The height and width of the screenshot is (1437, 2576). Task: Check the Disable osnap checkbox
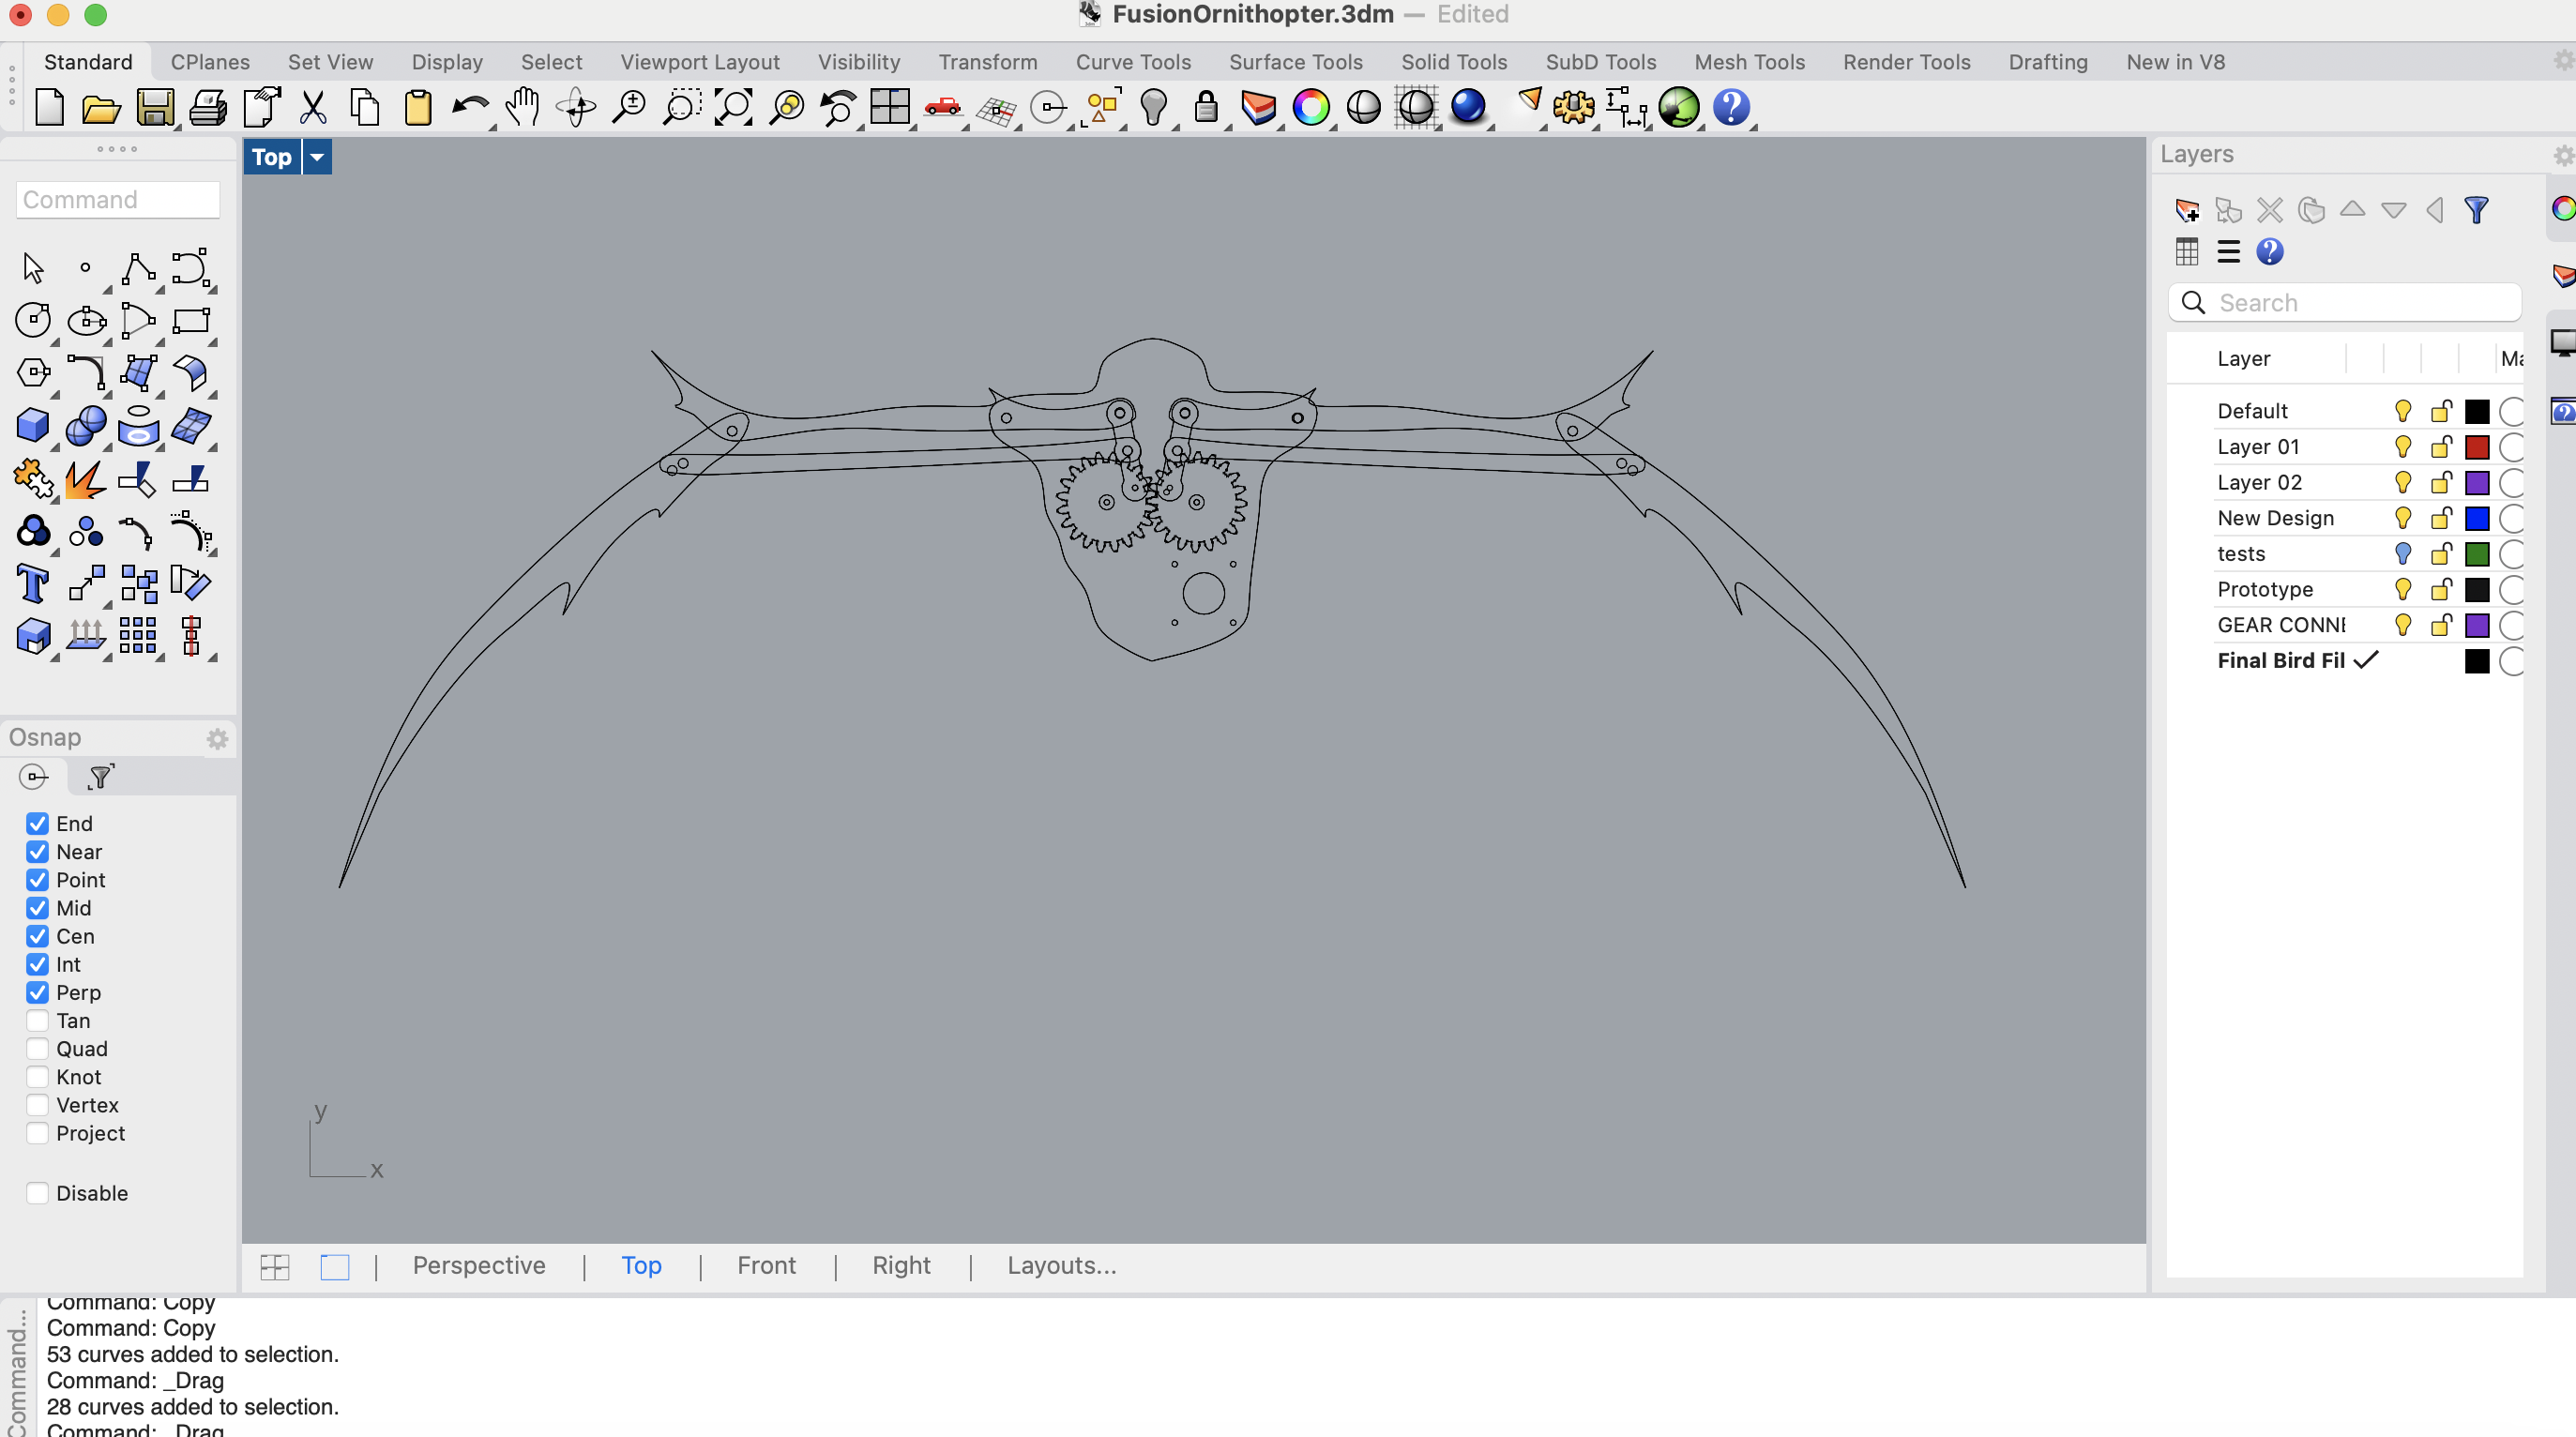(x=37, y=1193)
